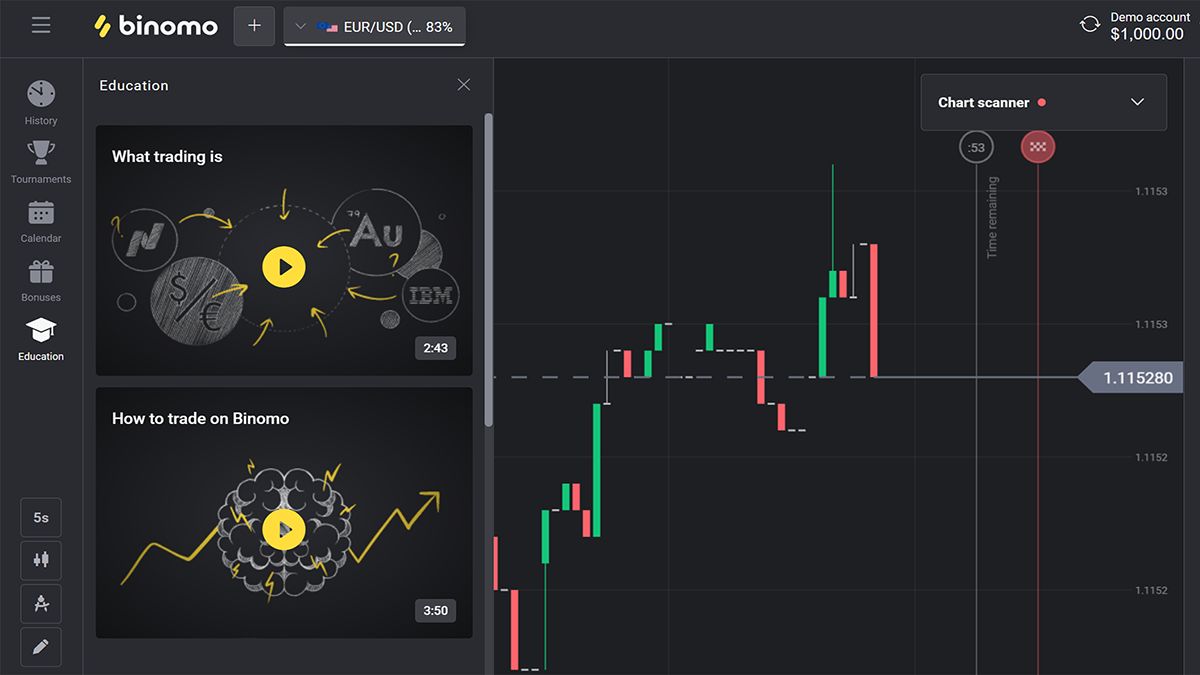Expand the Chart scanner panel
The image size is (1200, 675).
(x=1043, y=102)
